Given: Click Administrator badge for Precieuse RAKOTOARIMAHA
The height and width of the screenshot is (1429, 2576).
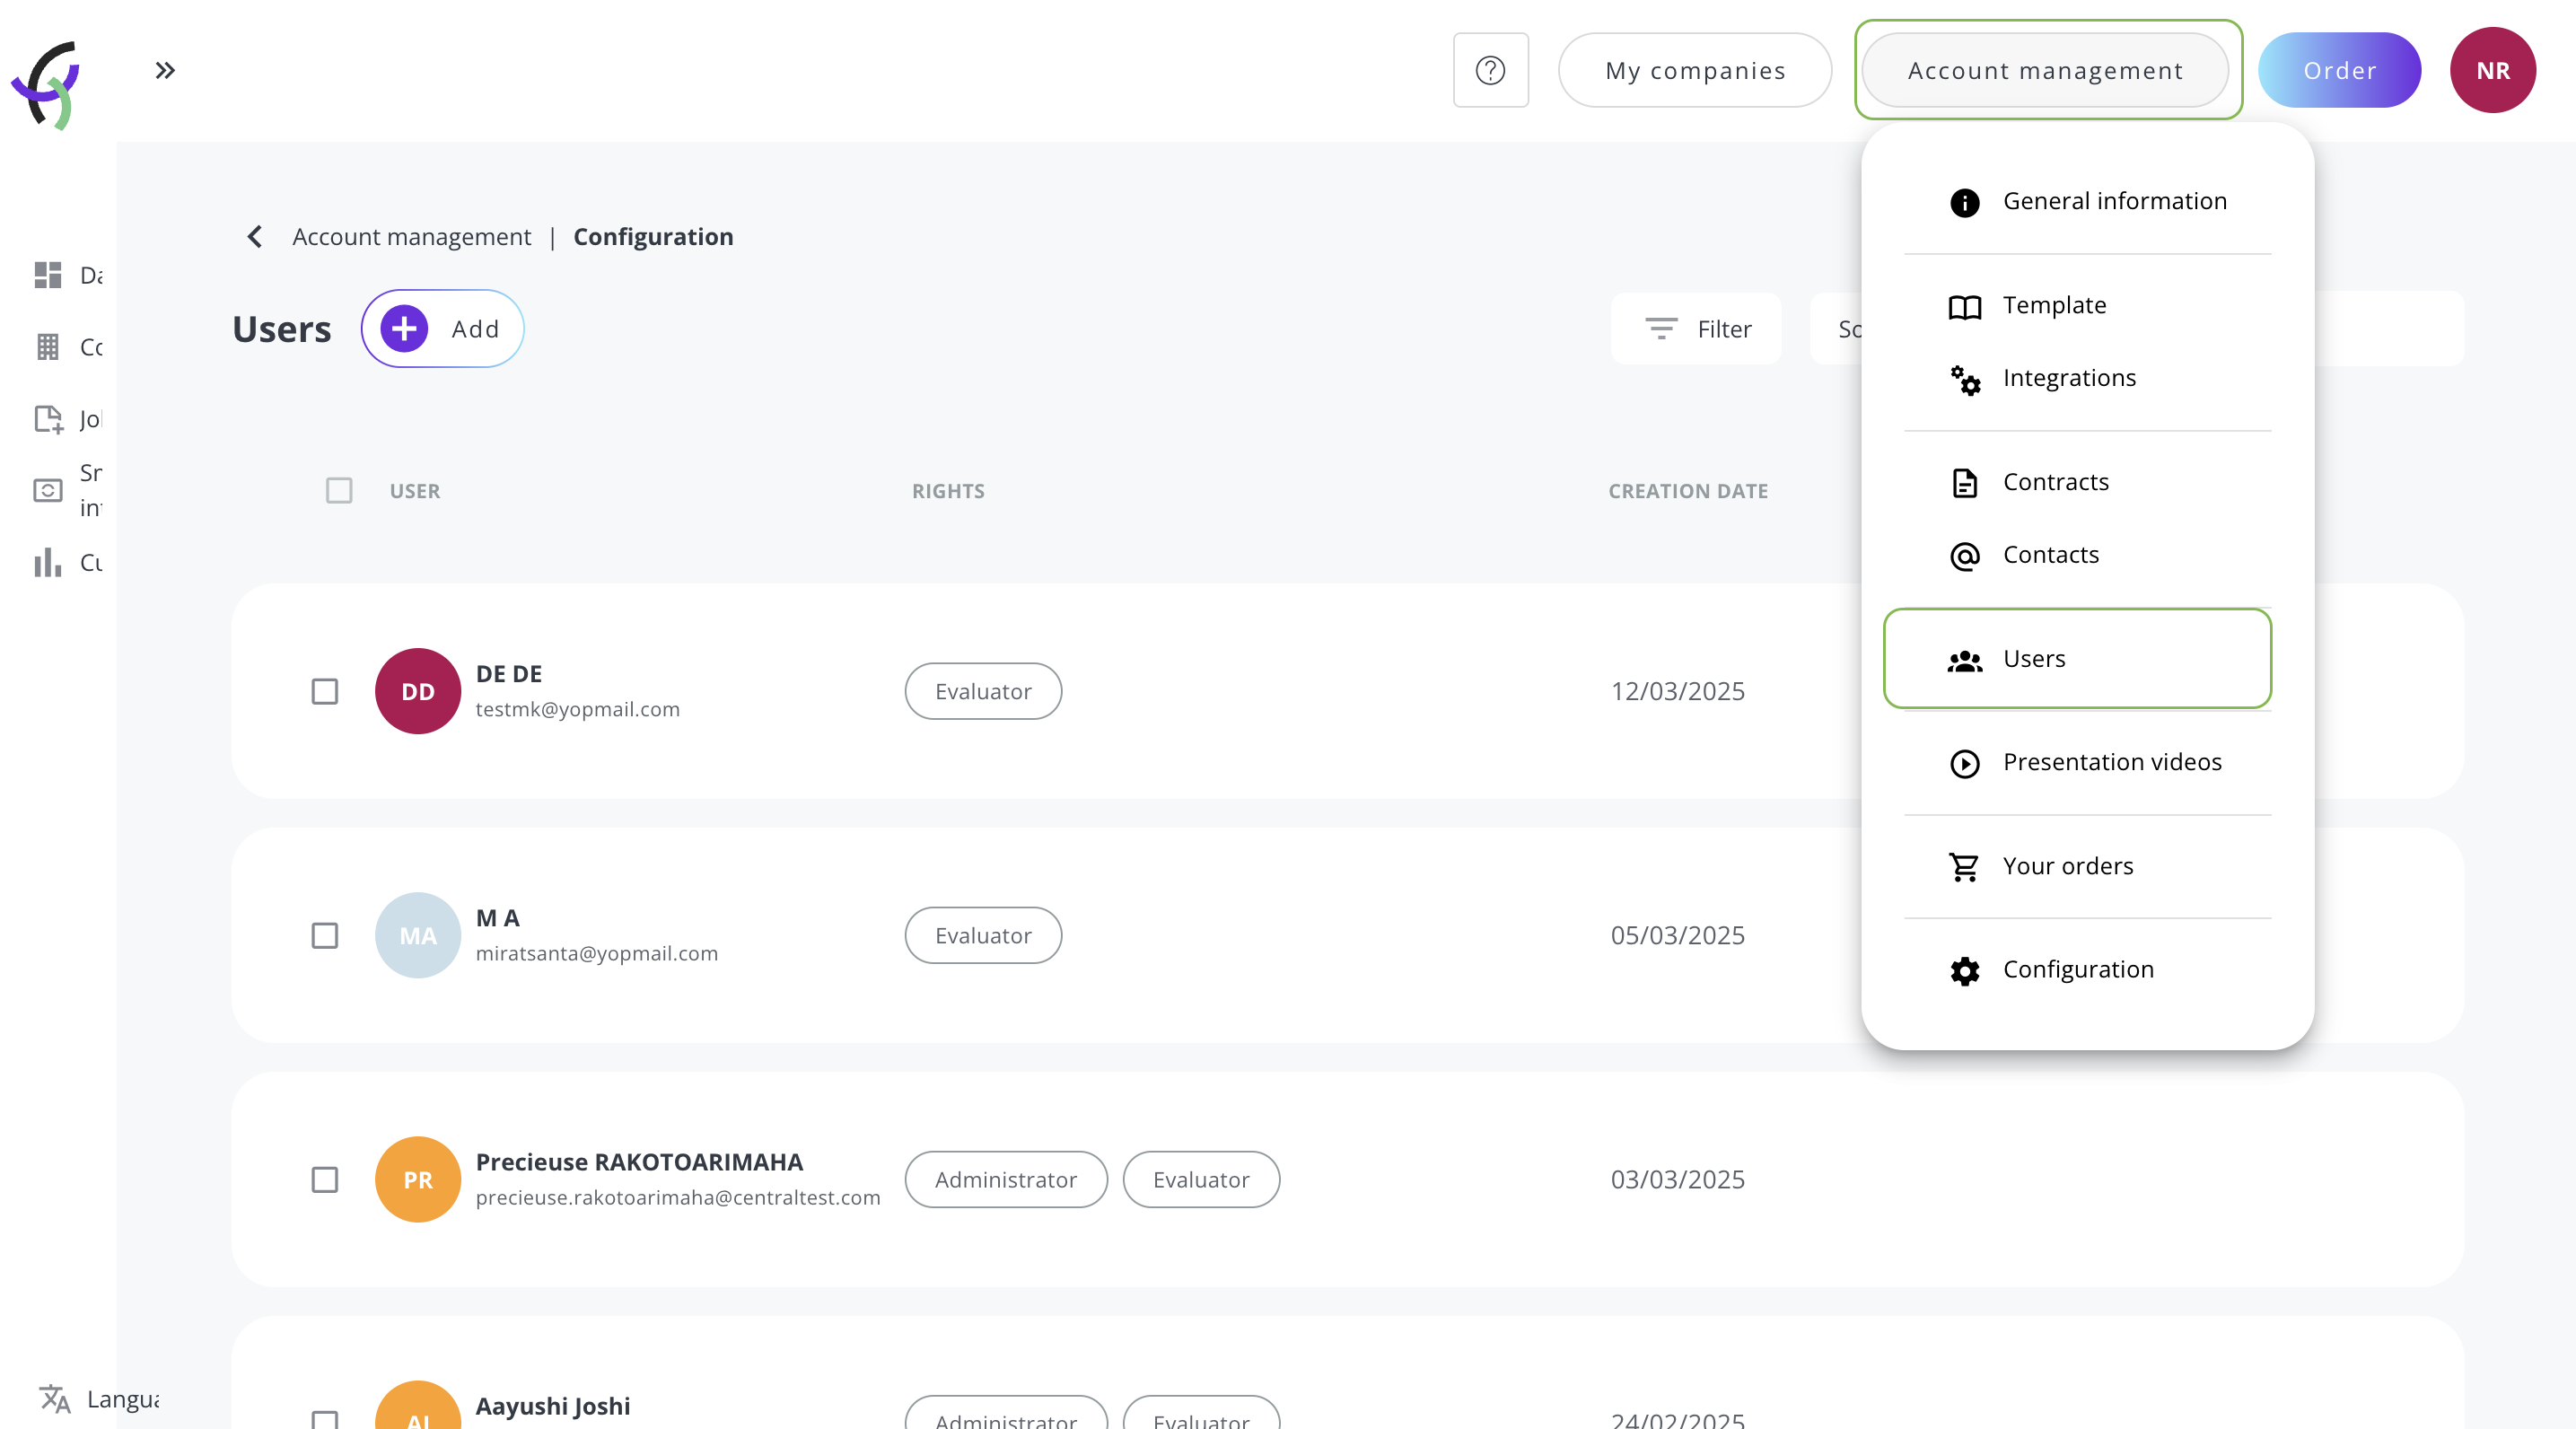Looking at the screenshot, I should [1006, 1179].
